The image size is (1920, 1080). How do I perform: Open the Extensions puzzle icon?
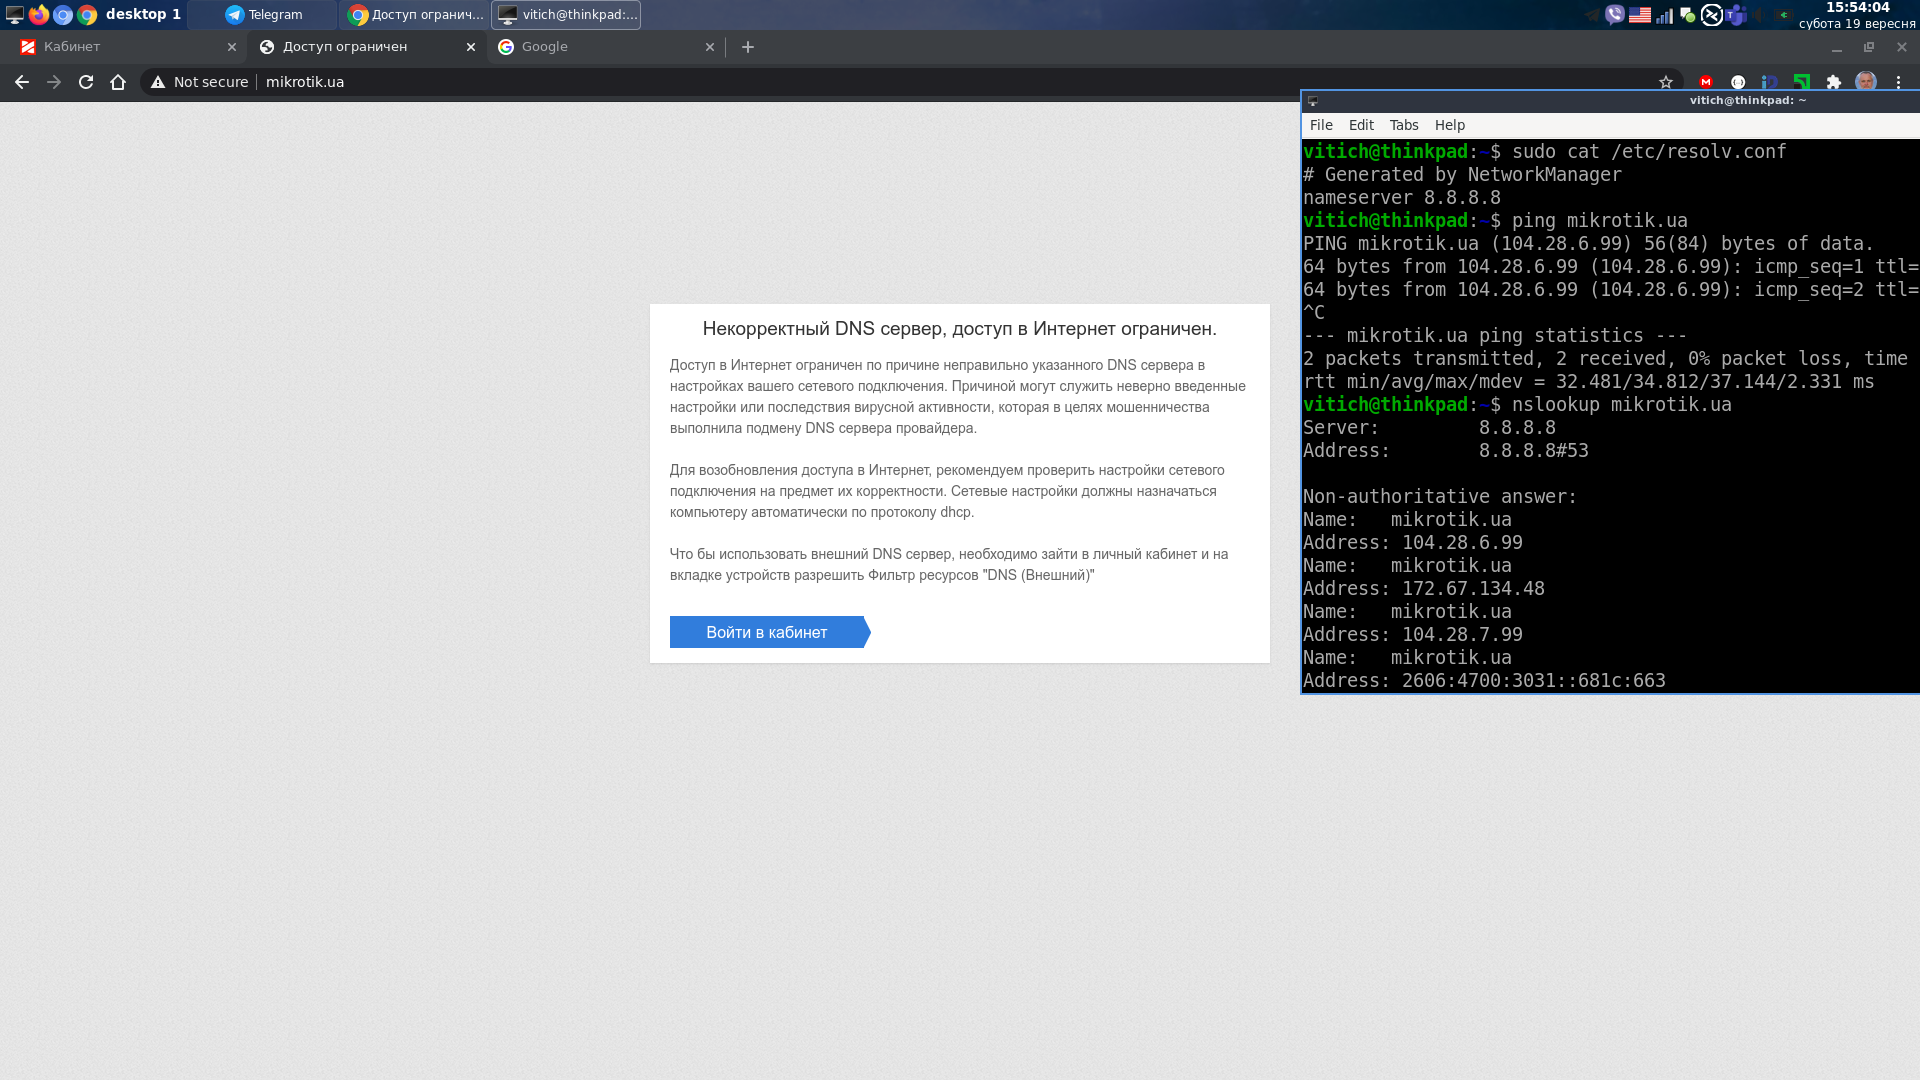[x=1834, y=82]
